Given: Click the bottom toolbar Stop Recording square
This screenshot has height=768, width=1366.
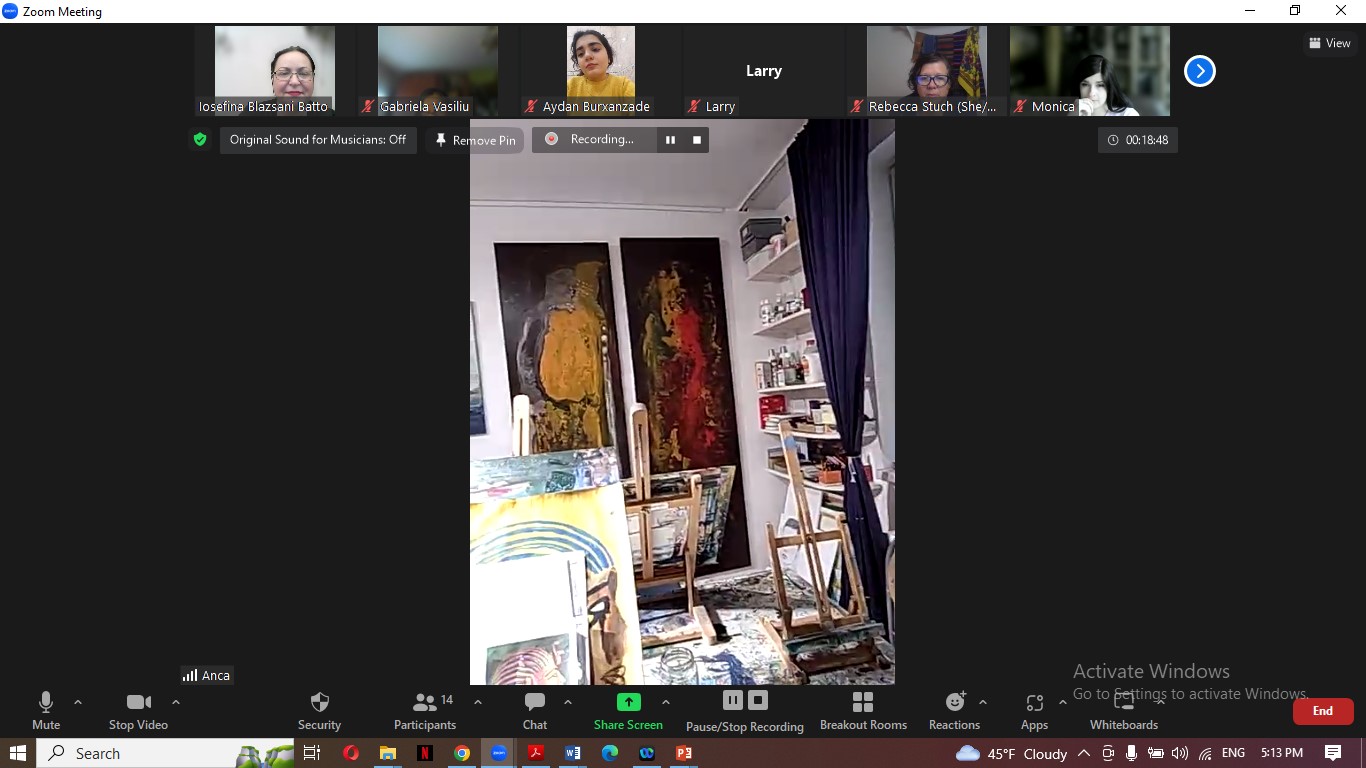Looking at the screenshot, I should click(758, 700).
